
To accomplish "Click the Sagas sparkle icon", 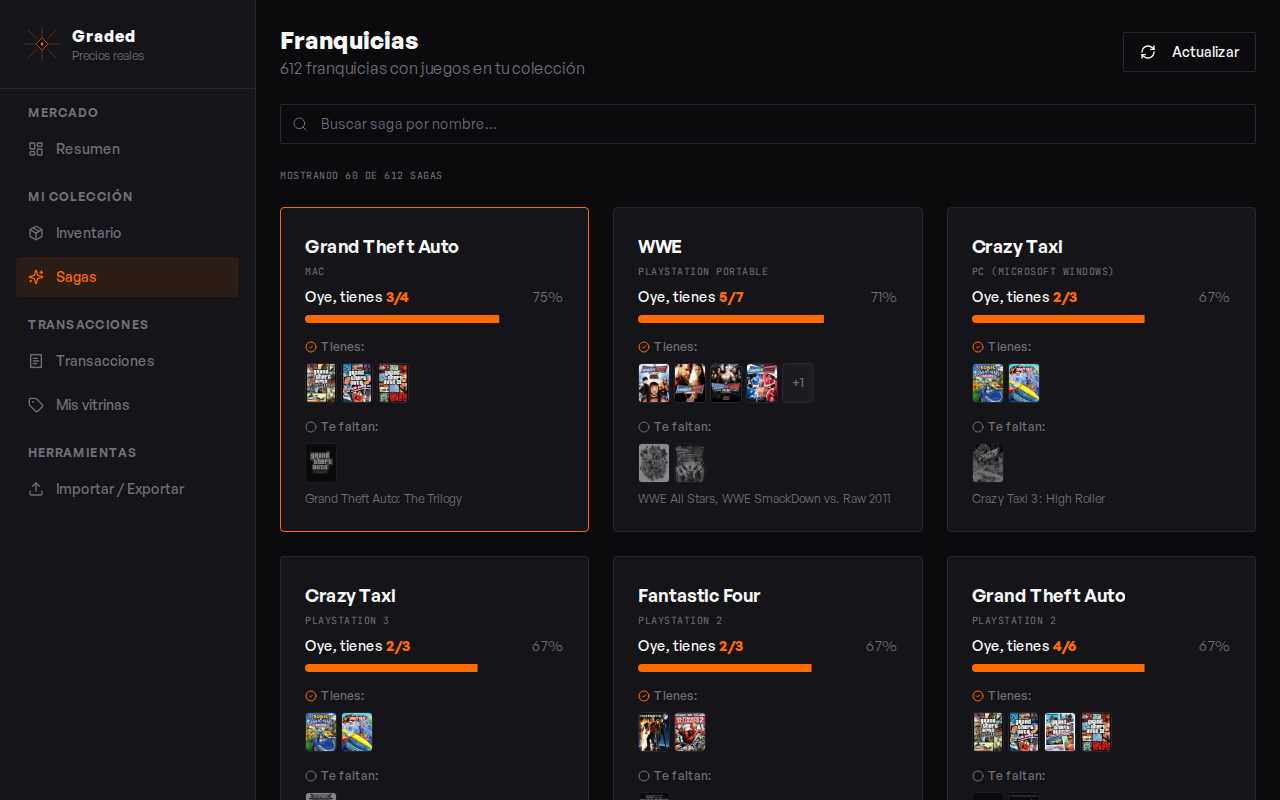I will (x=36, y=277).
